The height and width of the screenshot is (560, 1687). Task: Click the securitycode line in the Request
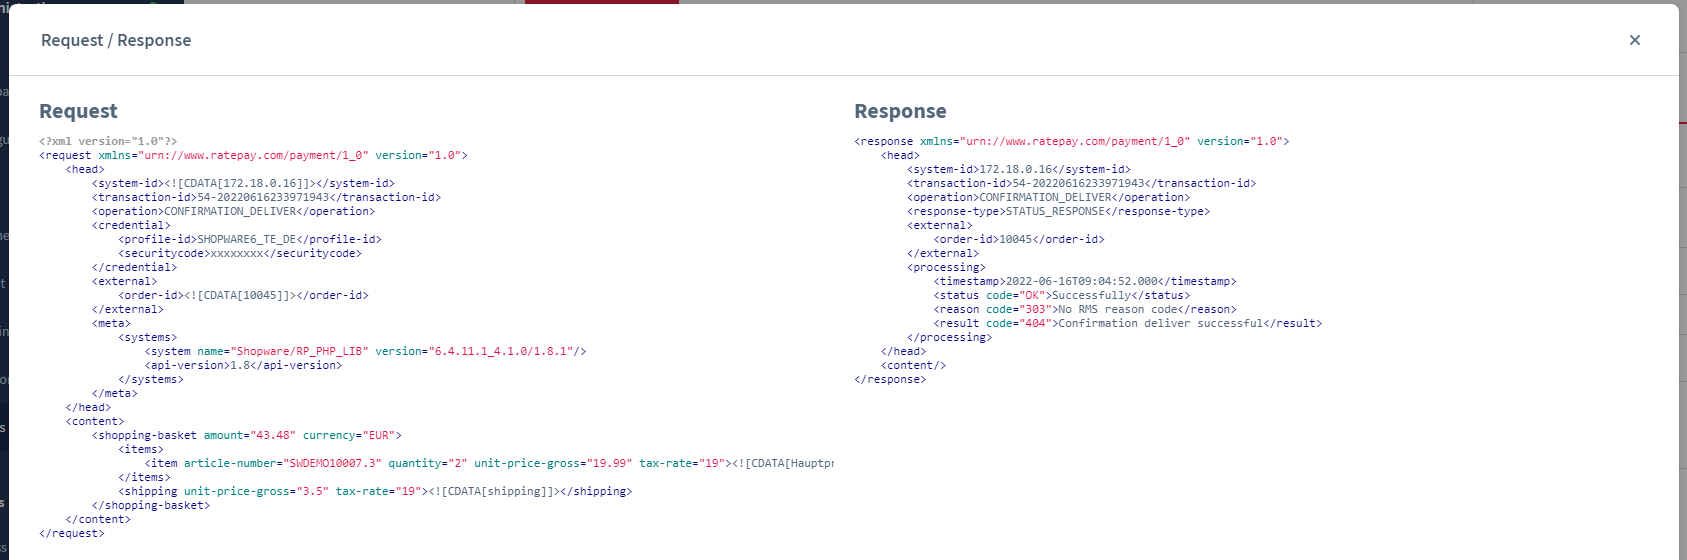pos(240,253)
